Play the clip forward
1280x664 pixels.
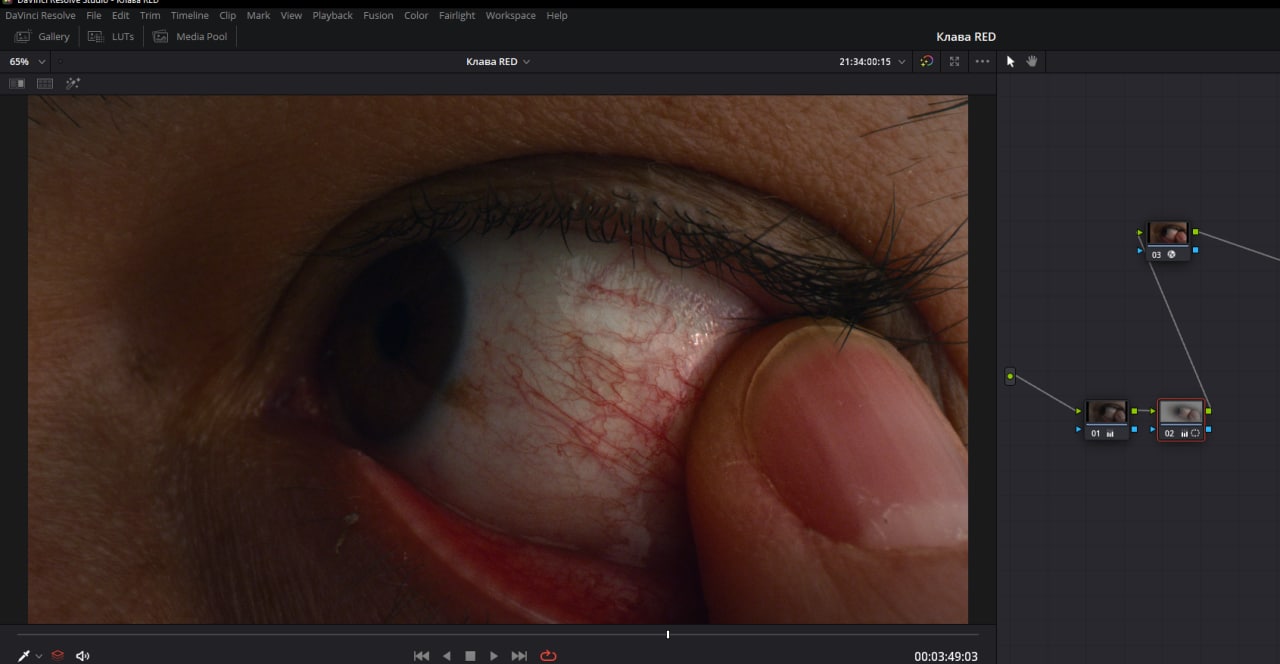tap(494, 656)
